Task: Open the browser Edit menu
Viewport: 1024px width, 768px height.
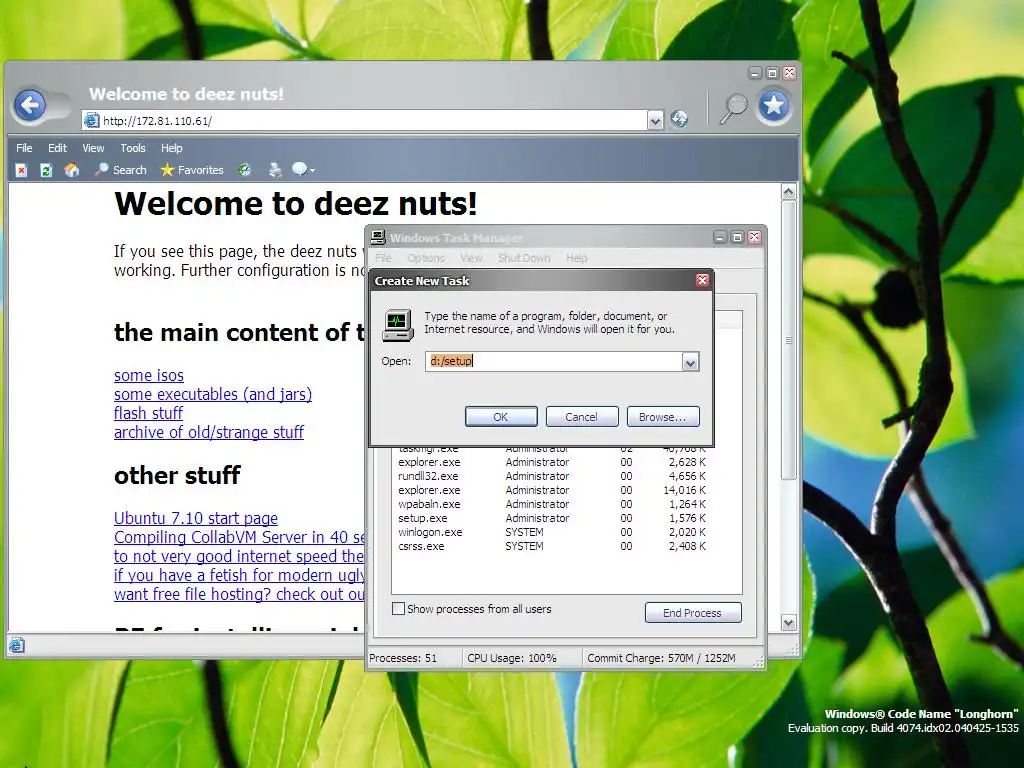Action: click(x=57, y=148)
